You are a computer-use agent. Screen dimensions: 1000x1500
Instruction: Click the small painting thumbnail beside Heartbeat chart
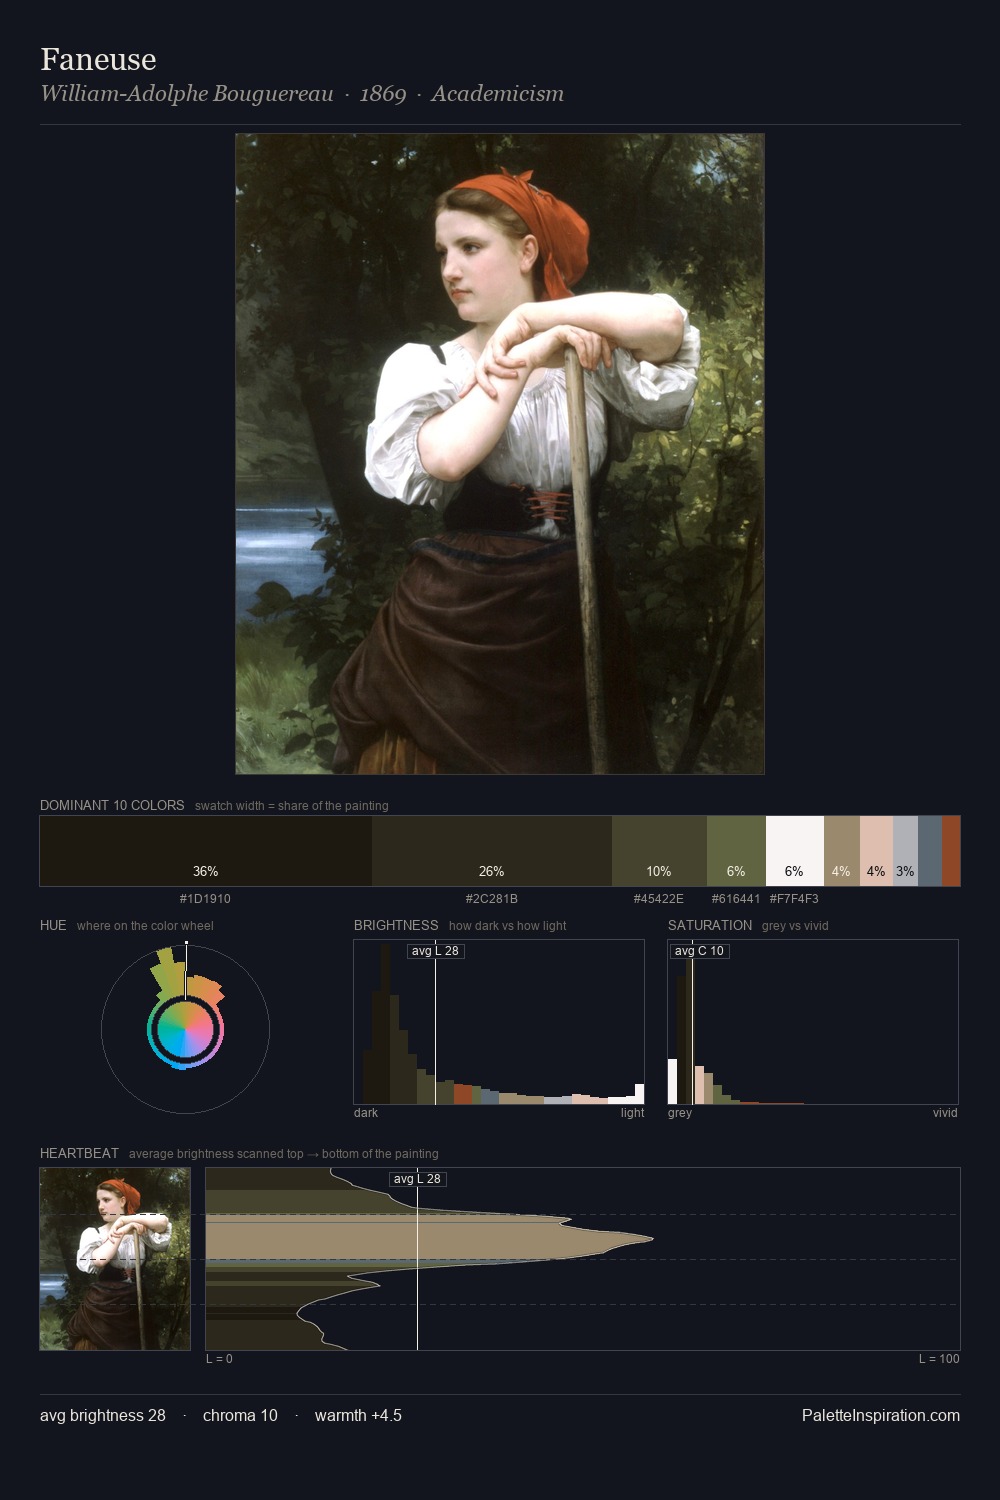click(115, 1259)
